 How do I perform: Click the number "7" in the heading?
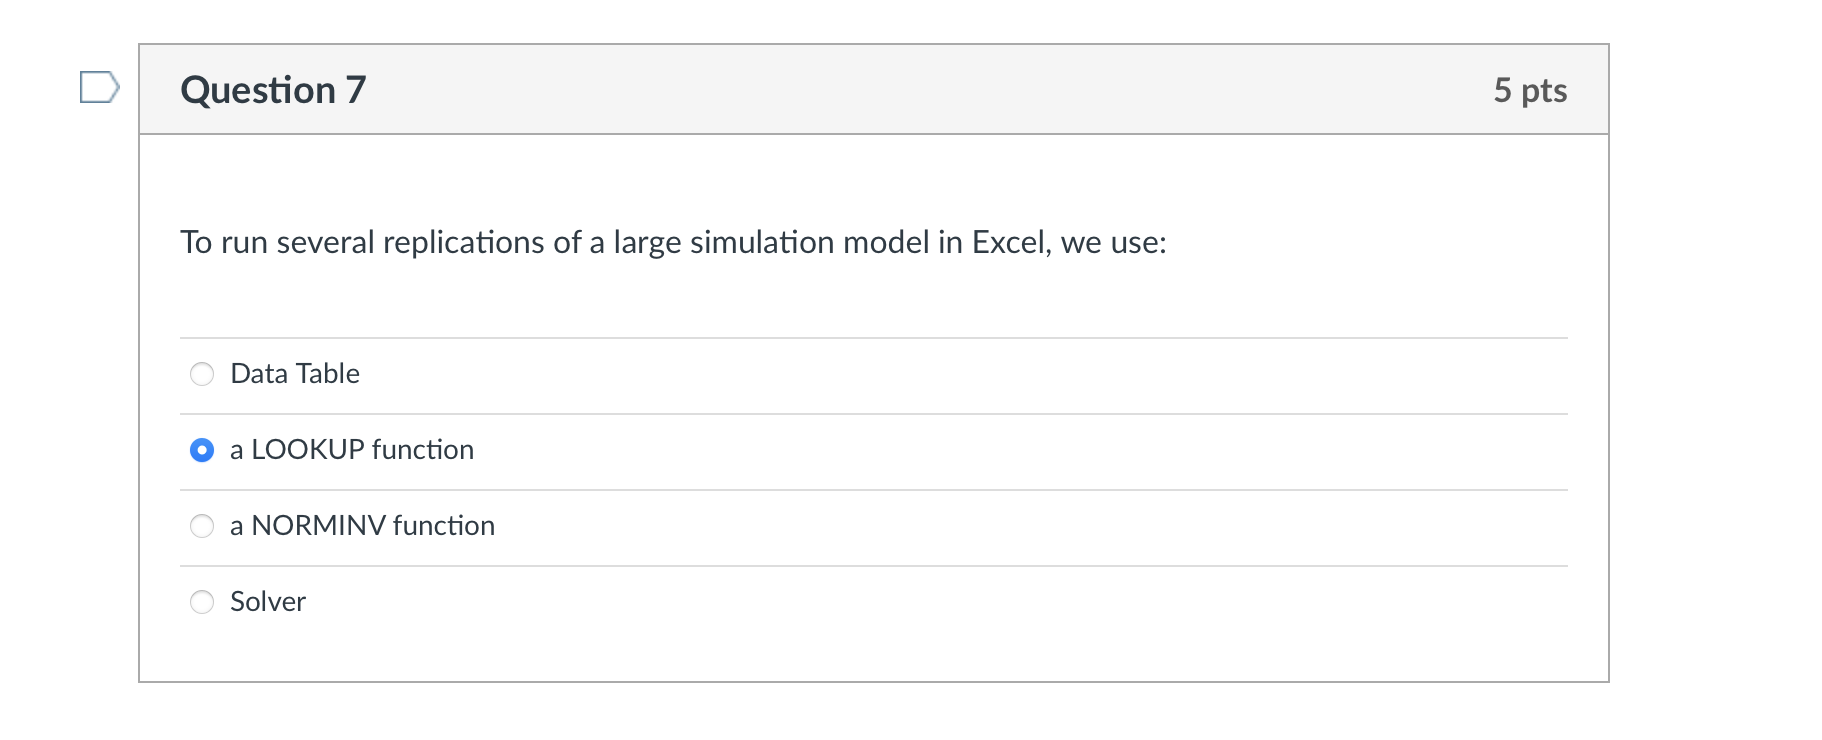pyautogui.click(x=356, y=90)
